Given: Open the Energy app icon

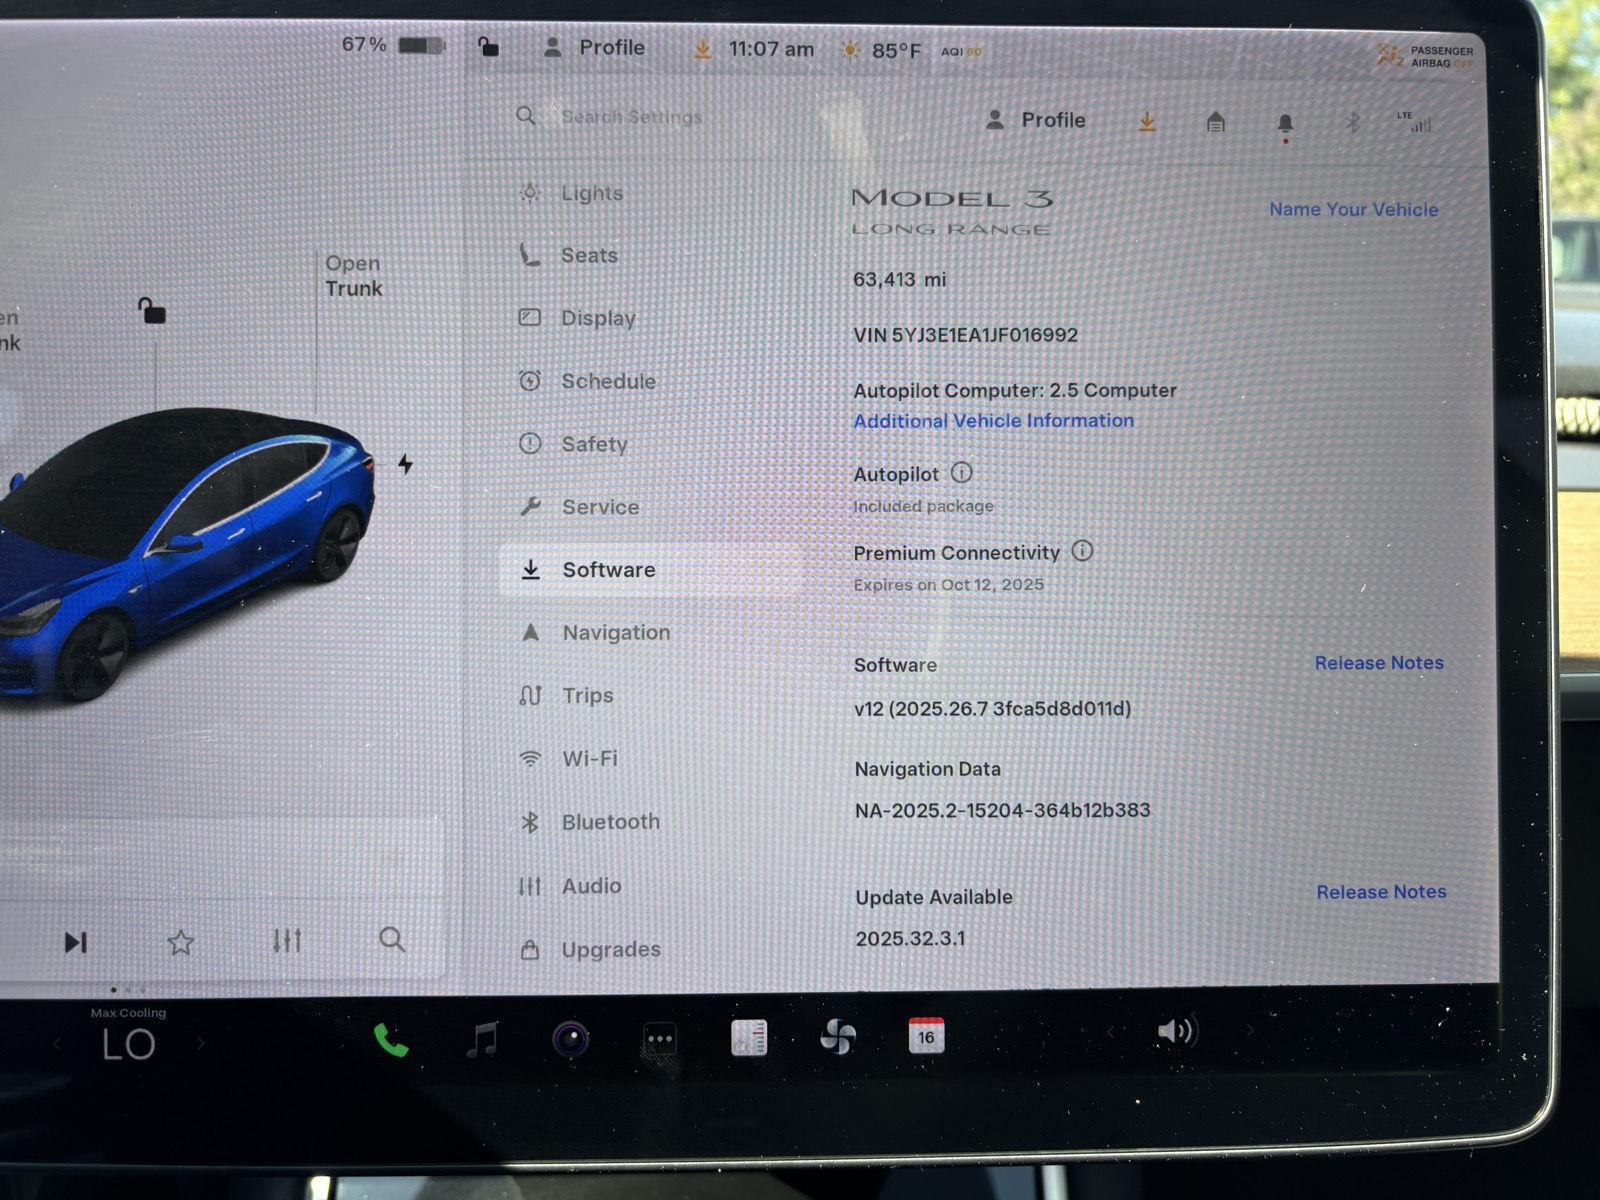Looking at the screenshot, I should click(x=748, y=1038).
